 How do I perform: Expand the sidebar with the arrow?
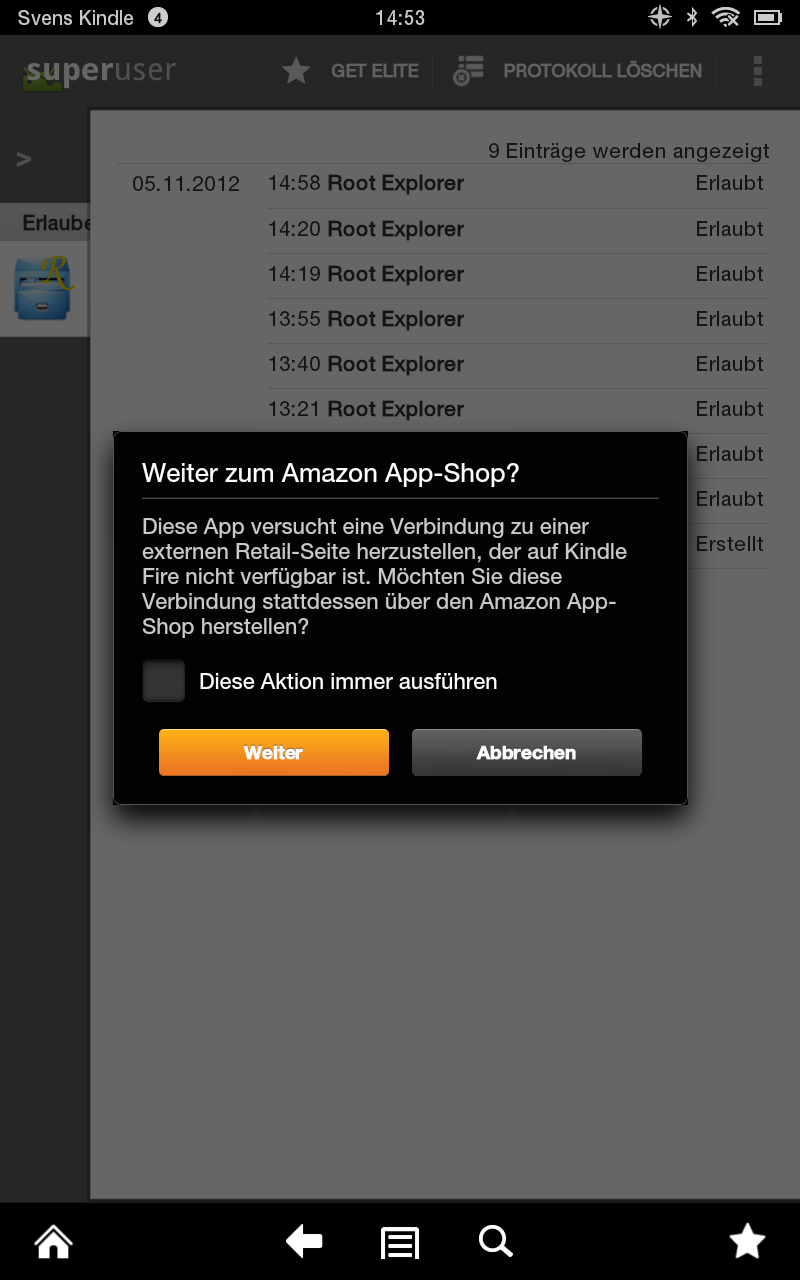(x=24, y=159)
